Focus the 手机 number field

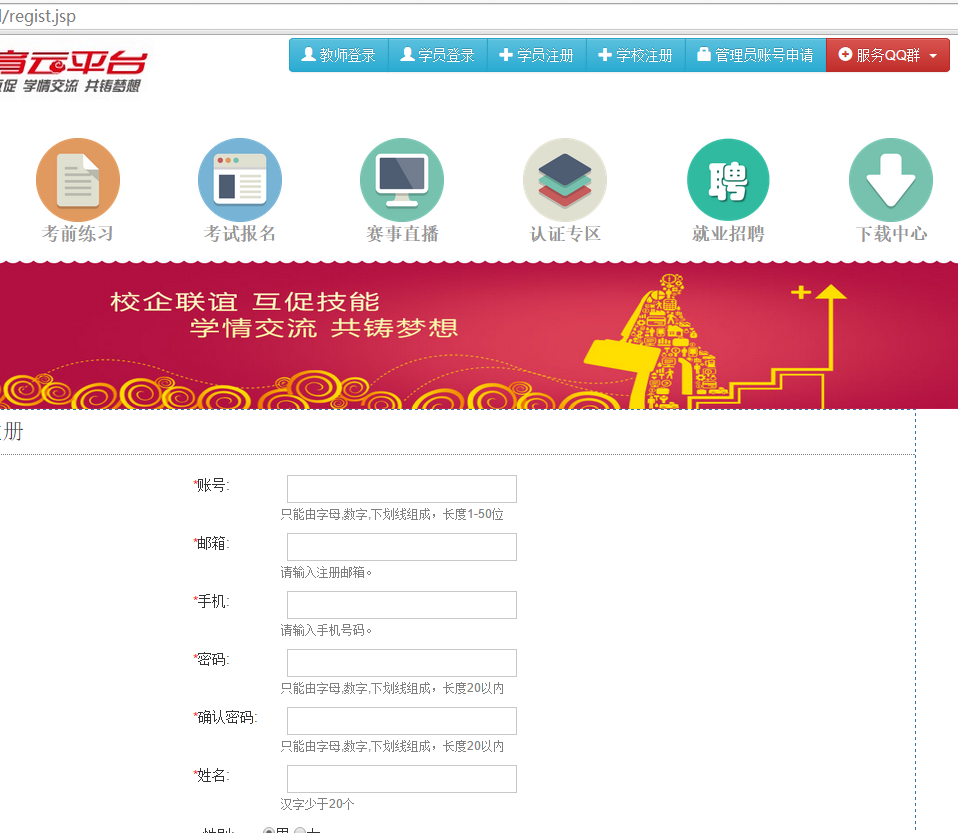[401, 605]
